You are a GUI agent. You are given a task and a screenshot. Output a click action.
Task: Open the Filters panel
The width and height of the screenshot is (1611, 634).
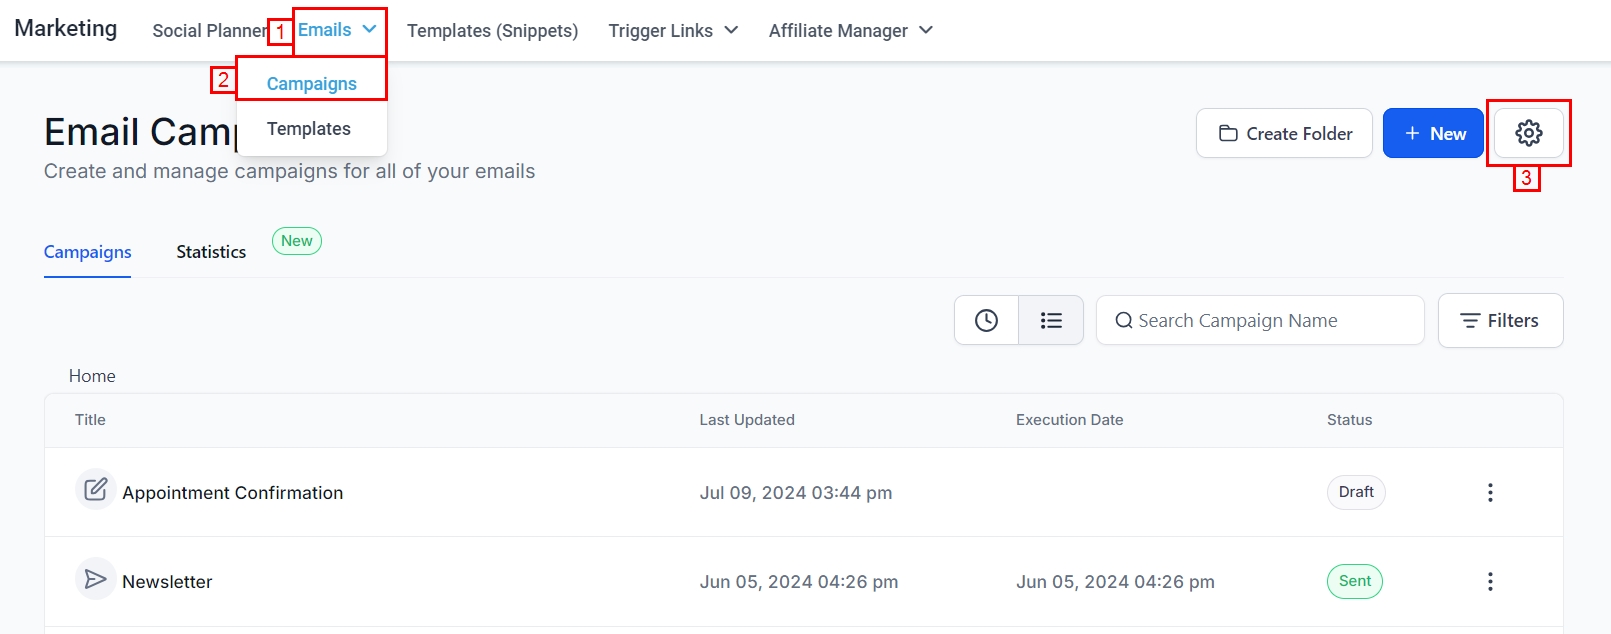tap(1499, 320)
